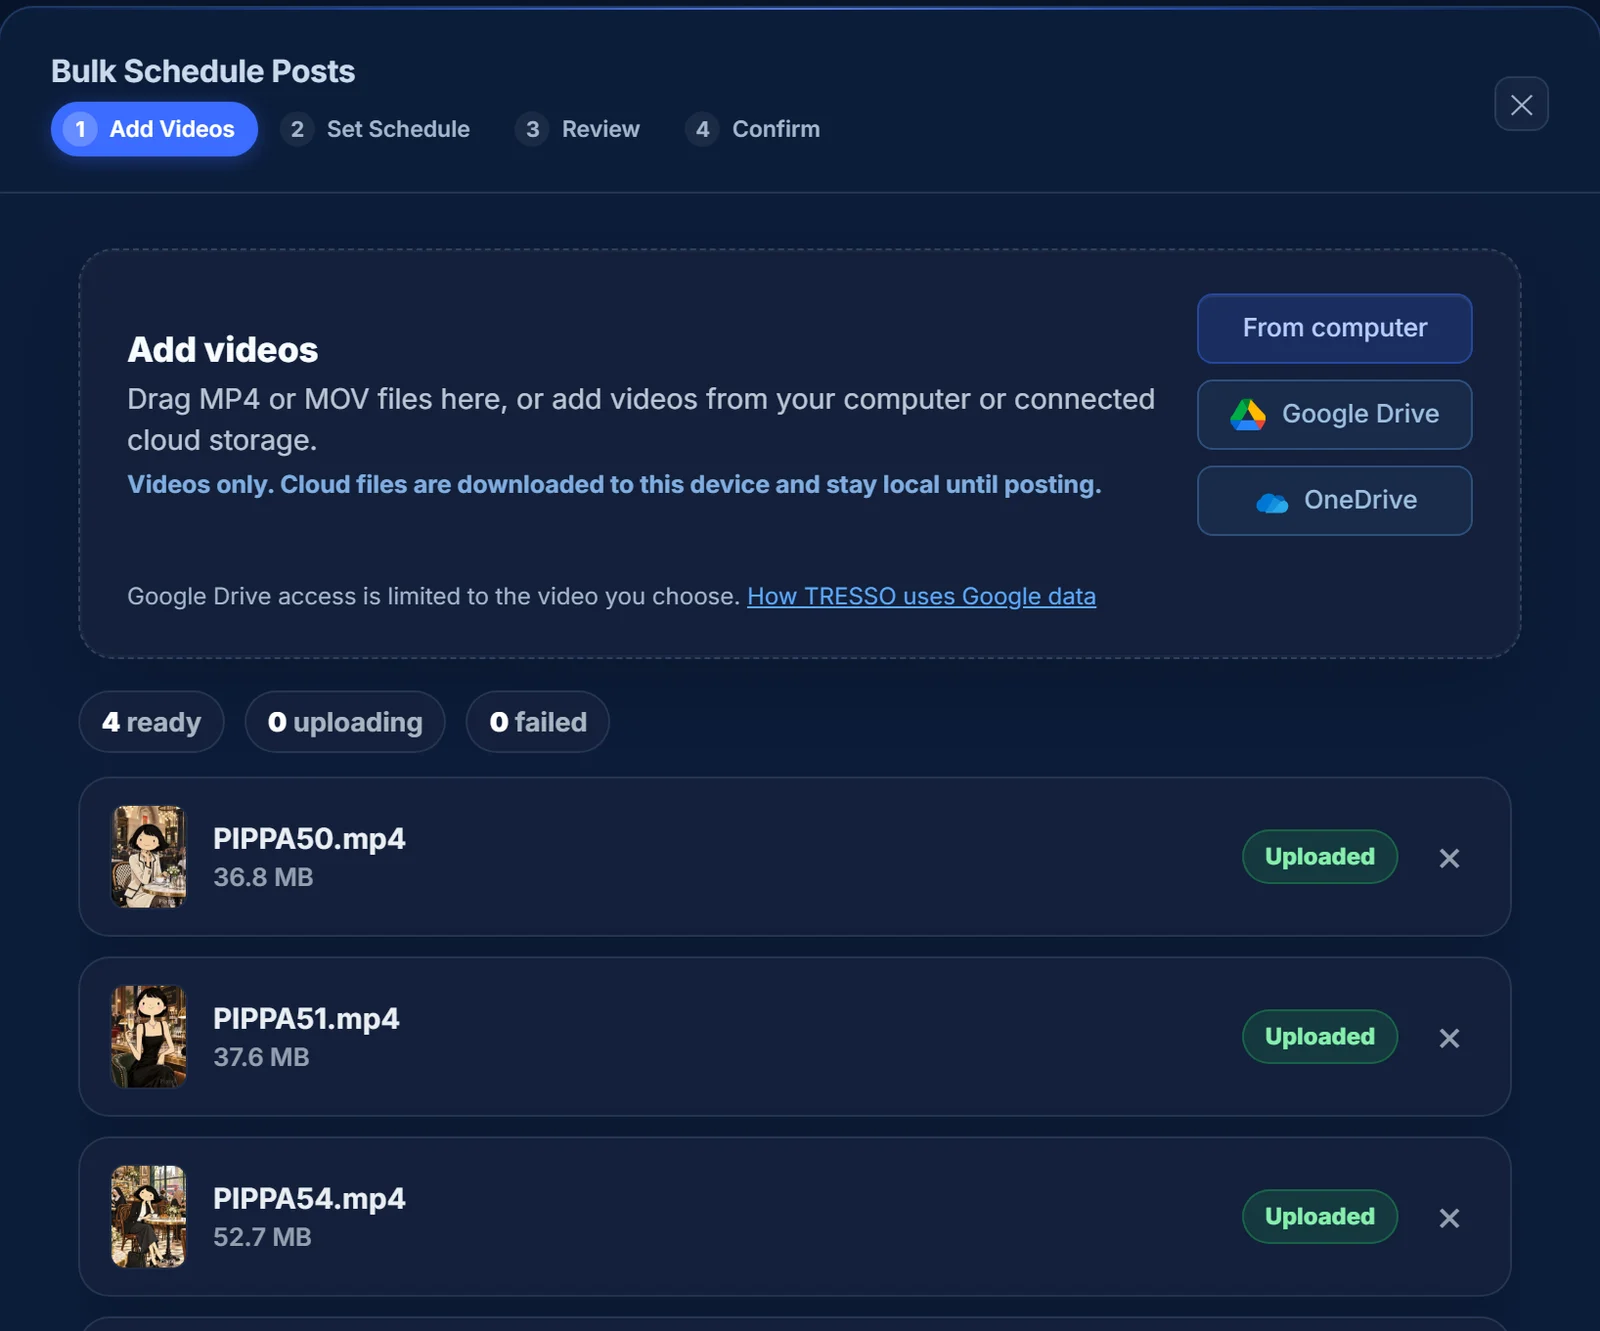Select the PIPPA50.mp4 file name
1600x1331 pixels.
[309, 839]
